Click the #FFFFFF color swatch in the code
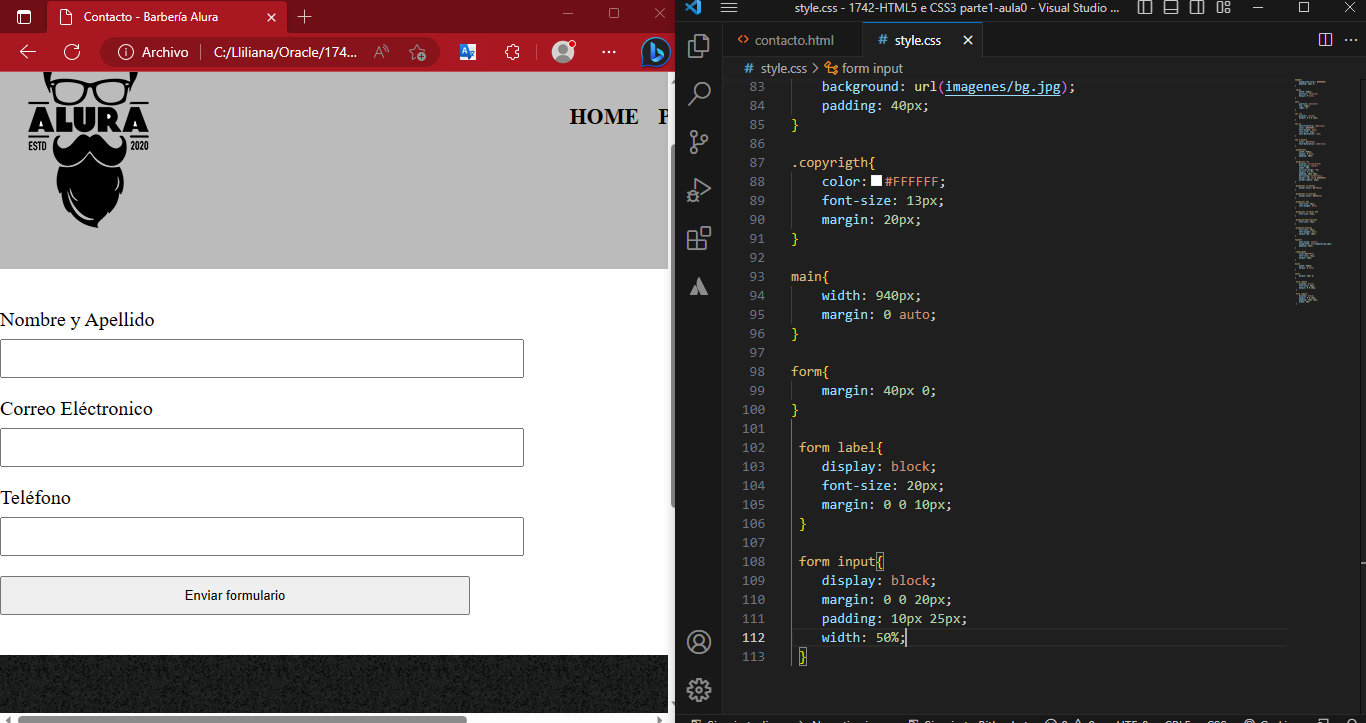1366x723 pixels. [876, 181]
